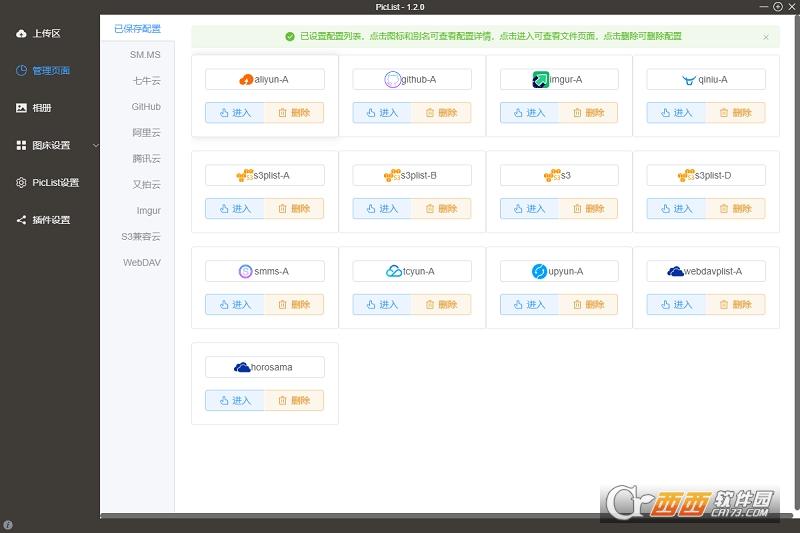Image resolution: width=800 pixels, height=533 pixels.
Task: Click the webdavplist-A cloud icon
Action: [675, 271]
